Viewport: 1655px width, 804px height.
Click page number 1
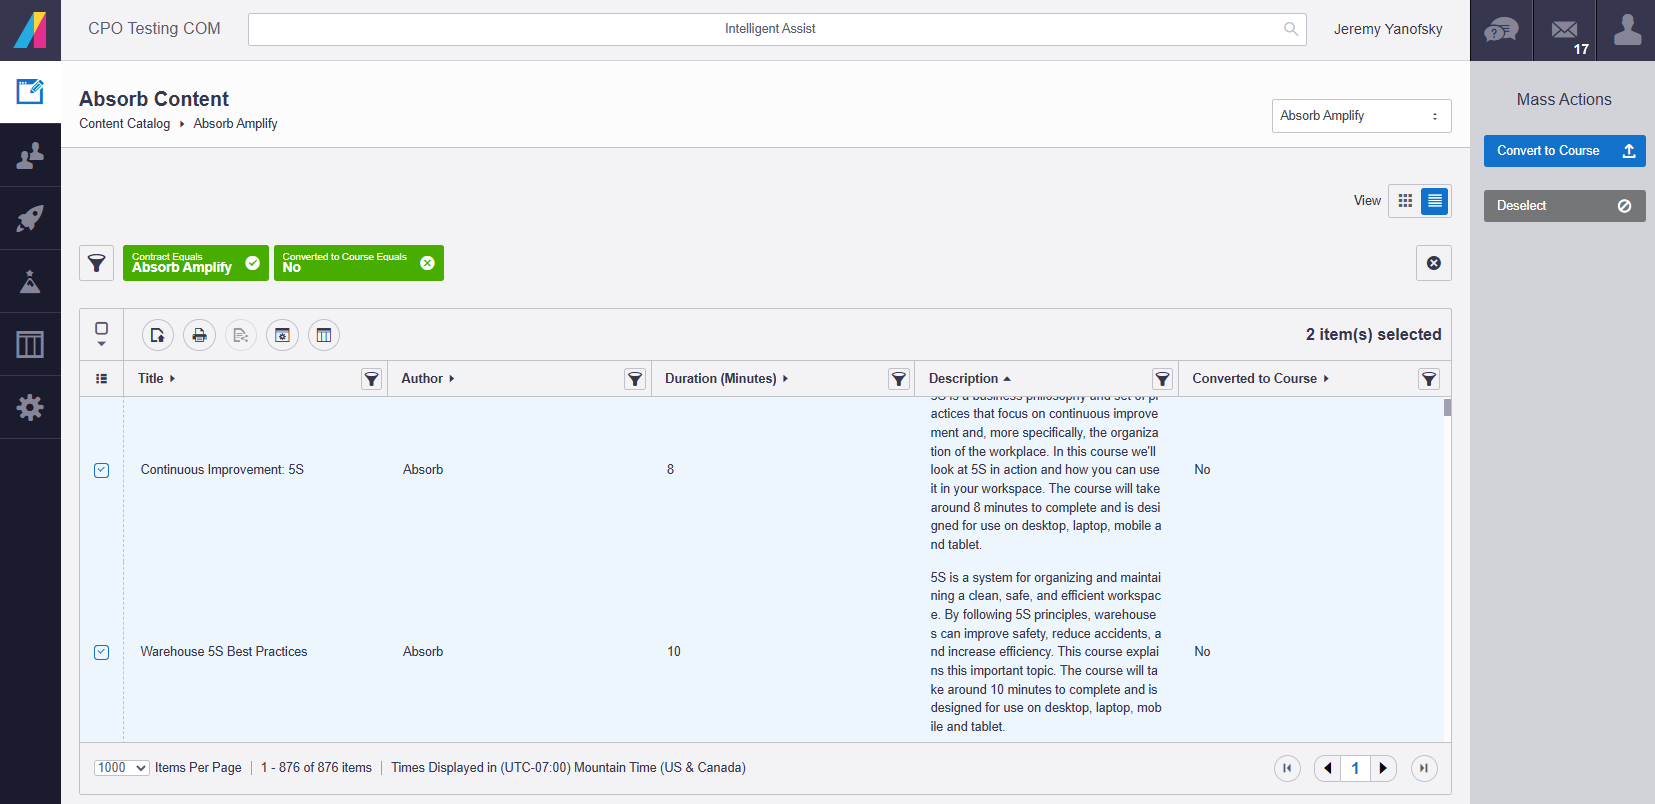(1355, 768)
